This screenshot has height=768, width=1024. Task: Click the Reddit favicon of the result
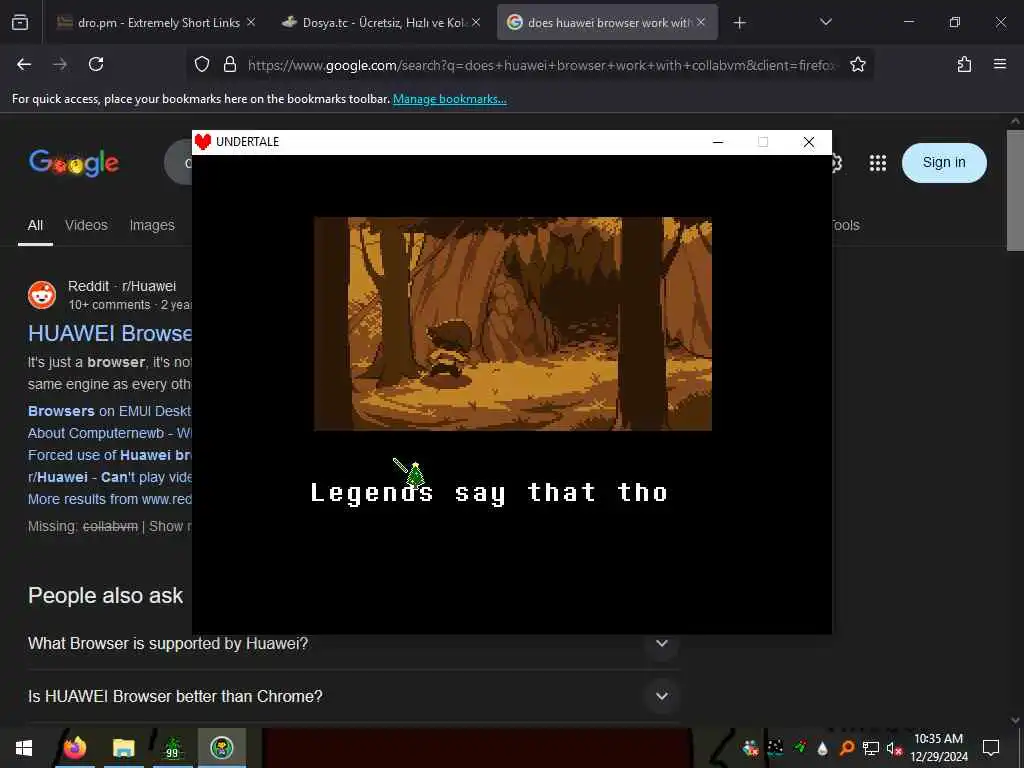42,295
